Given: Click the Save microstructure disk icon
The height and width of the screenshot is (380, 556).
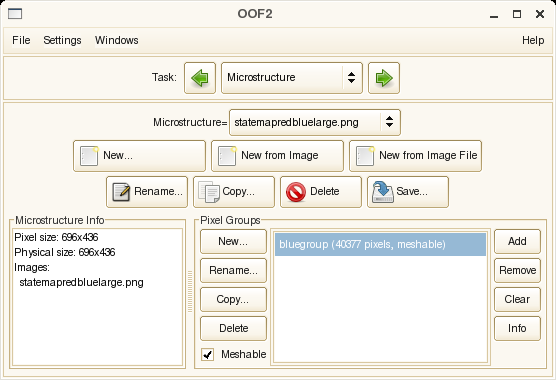Looking at the screenshot, I should [x=383, y=192].
